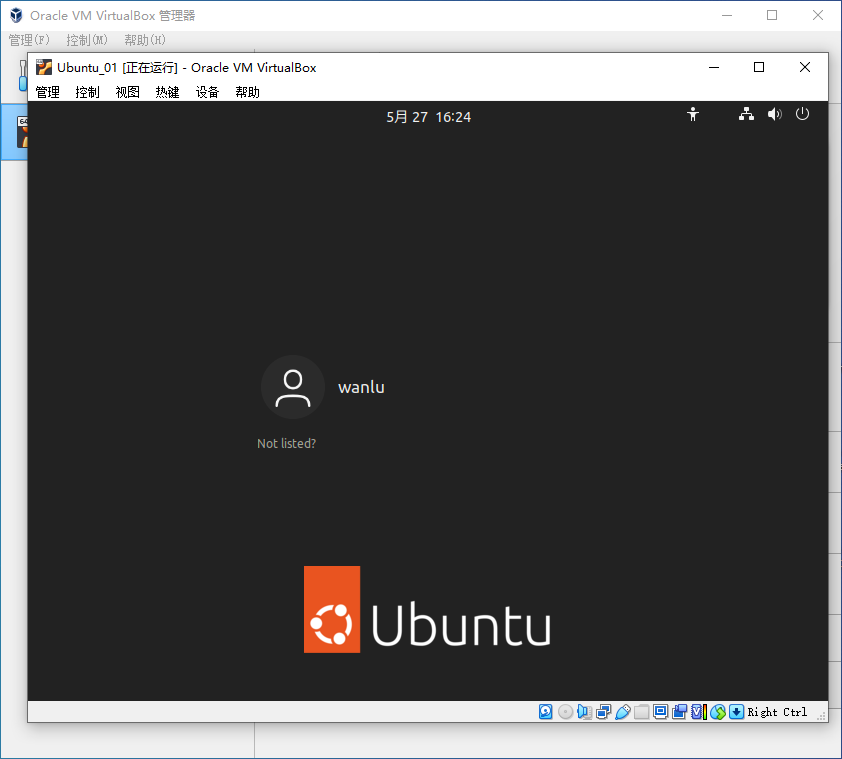Click the Right Ctrl host key label
The height and width of the screenshot is (759, 842).
[777, 712]
